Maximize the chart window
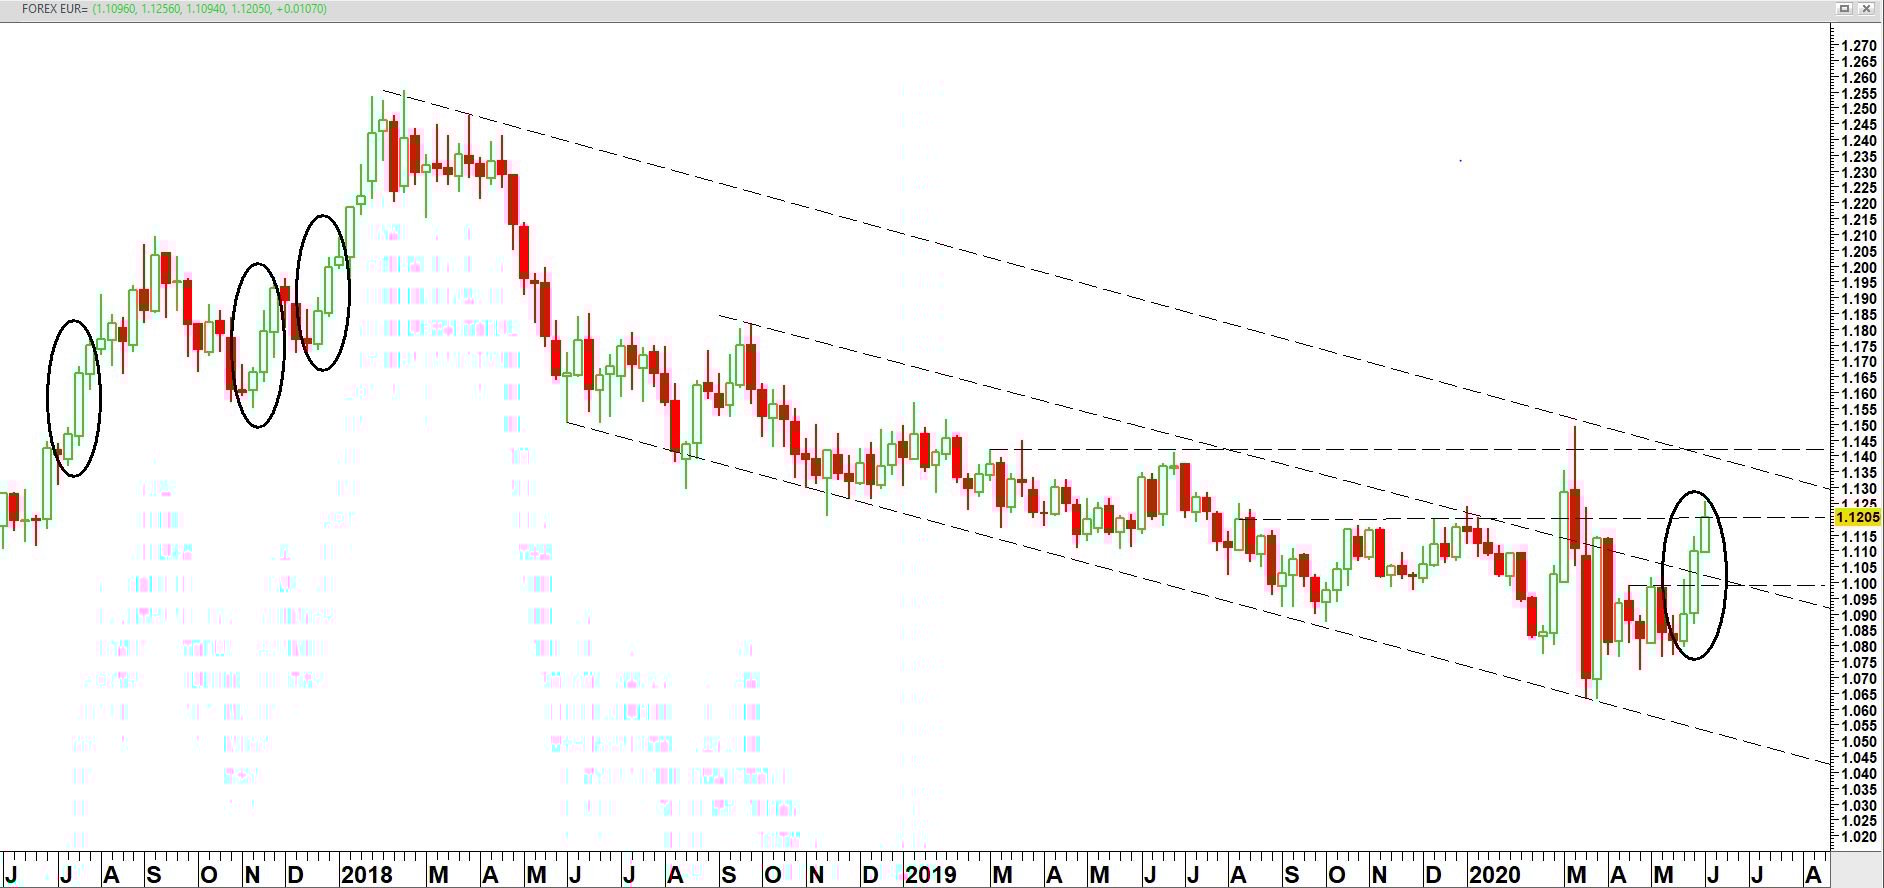The width and height of the screenshot is (1884, 888). [1845, 9]
